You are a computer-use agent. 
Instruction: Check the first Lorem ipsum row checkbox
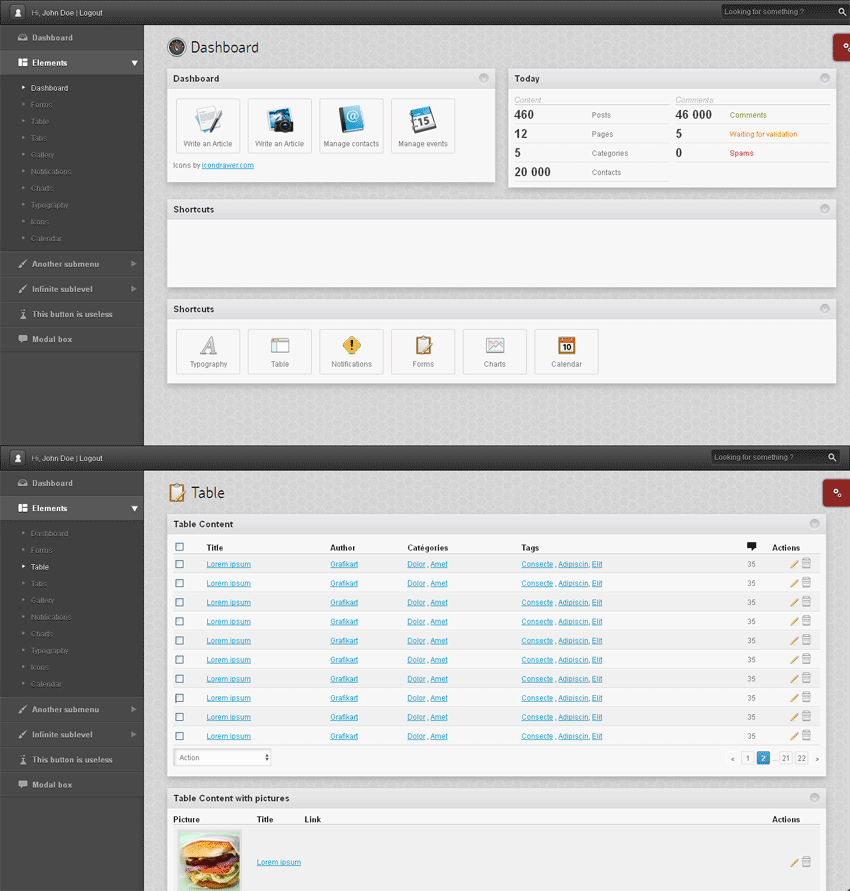pos(180,564)
